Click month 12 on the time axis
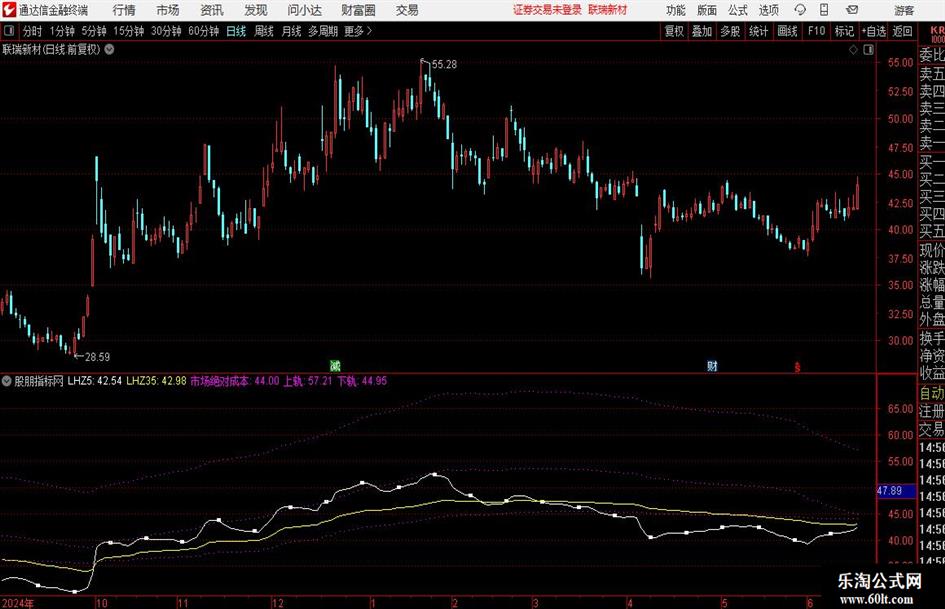Screen dimensions: 945x609 coord(278,603)
